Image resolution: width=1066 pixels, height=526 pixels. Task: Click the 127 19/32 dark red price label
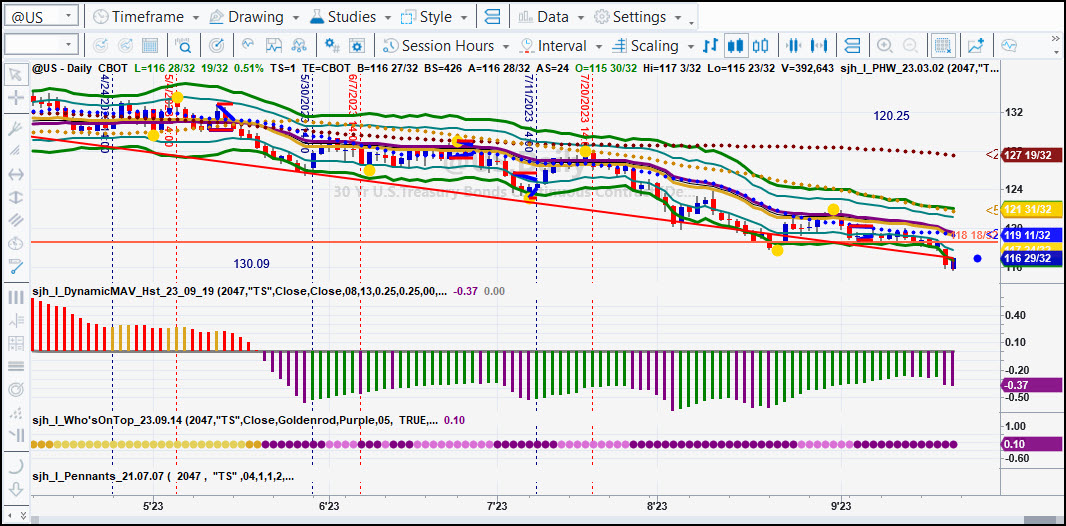1032,155
